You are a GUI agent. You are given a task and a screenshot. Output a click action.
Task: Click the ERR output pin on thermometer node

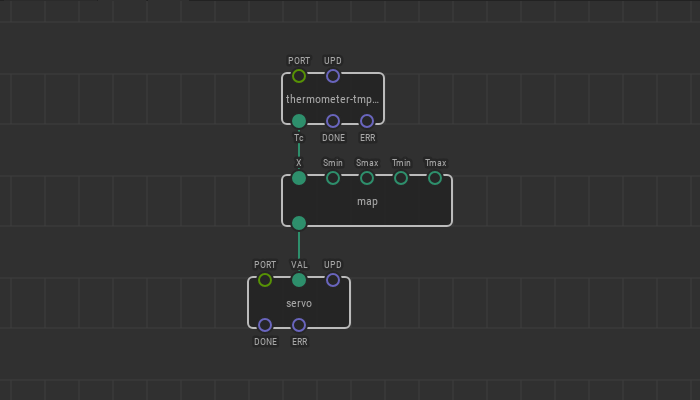[367, 121]
